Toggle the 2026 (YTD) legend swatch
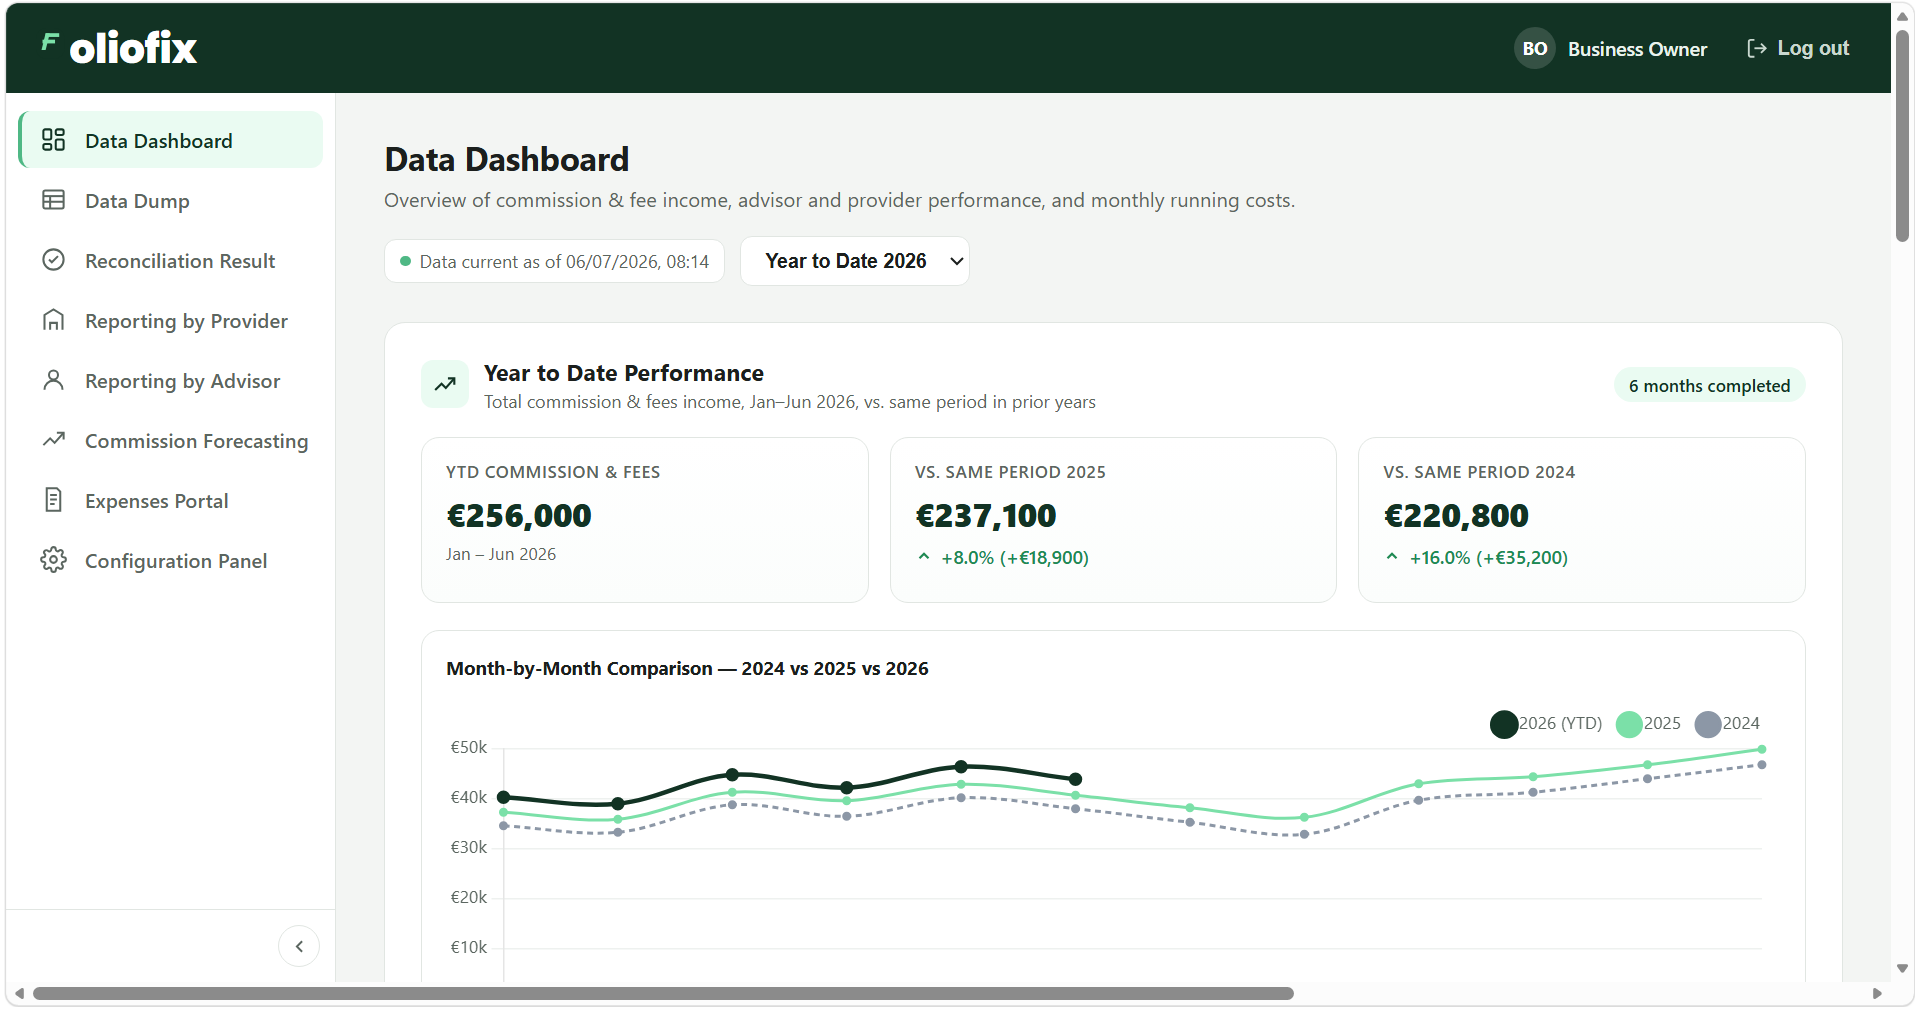 [1504, 724]
